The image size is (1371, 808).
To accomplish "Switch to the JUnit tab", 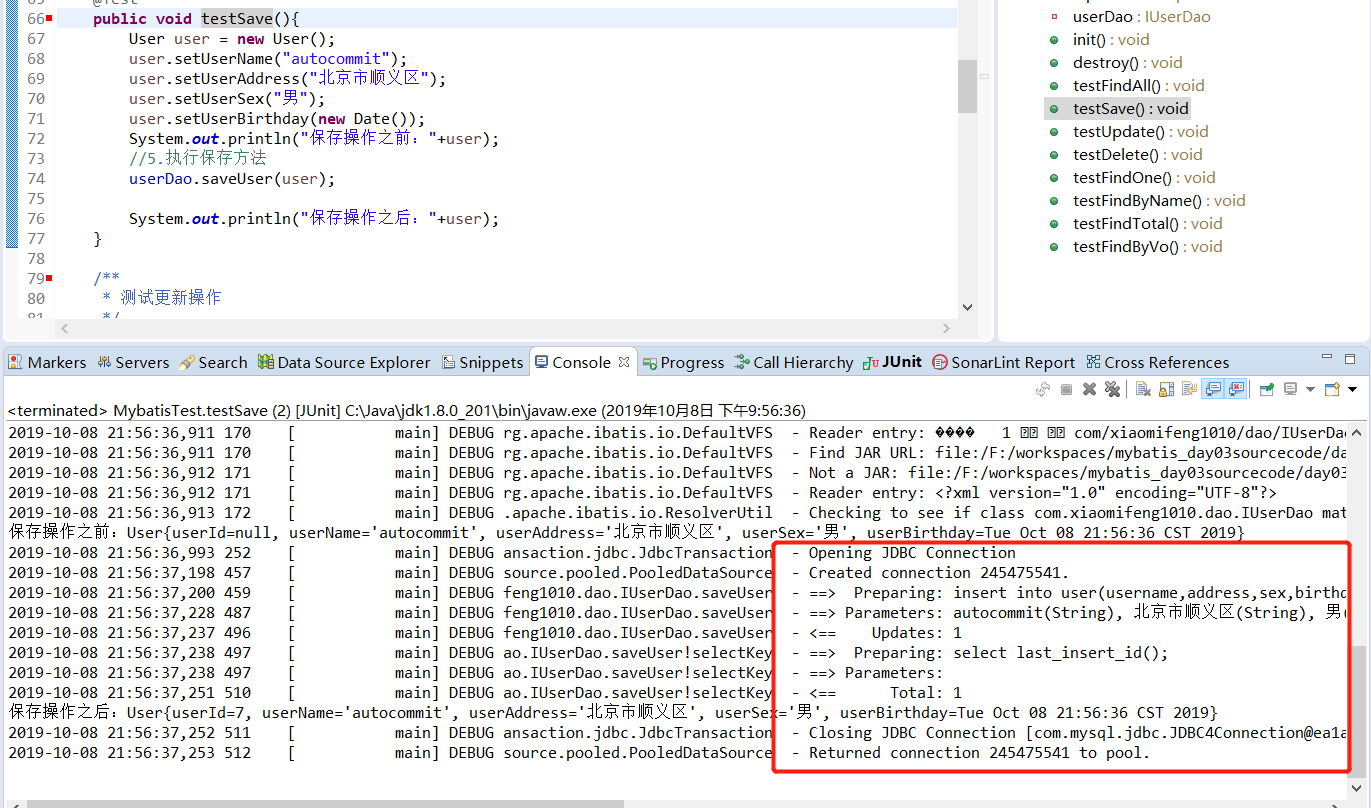I will coord(892,362).
